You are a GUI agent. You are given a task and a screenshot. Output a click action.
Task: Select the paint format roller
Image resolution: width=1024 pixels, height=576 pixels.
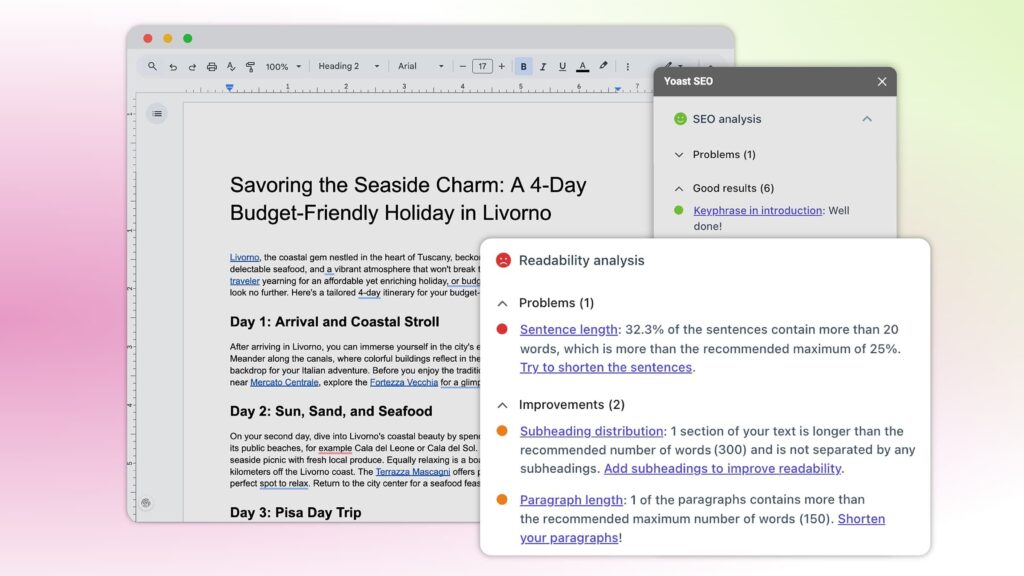click(250, 67)
